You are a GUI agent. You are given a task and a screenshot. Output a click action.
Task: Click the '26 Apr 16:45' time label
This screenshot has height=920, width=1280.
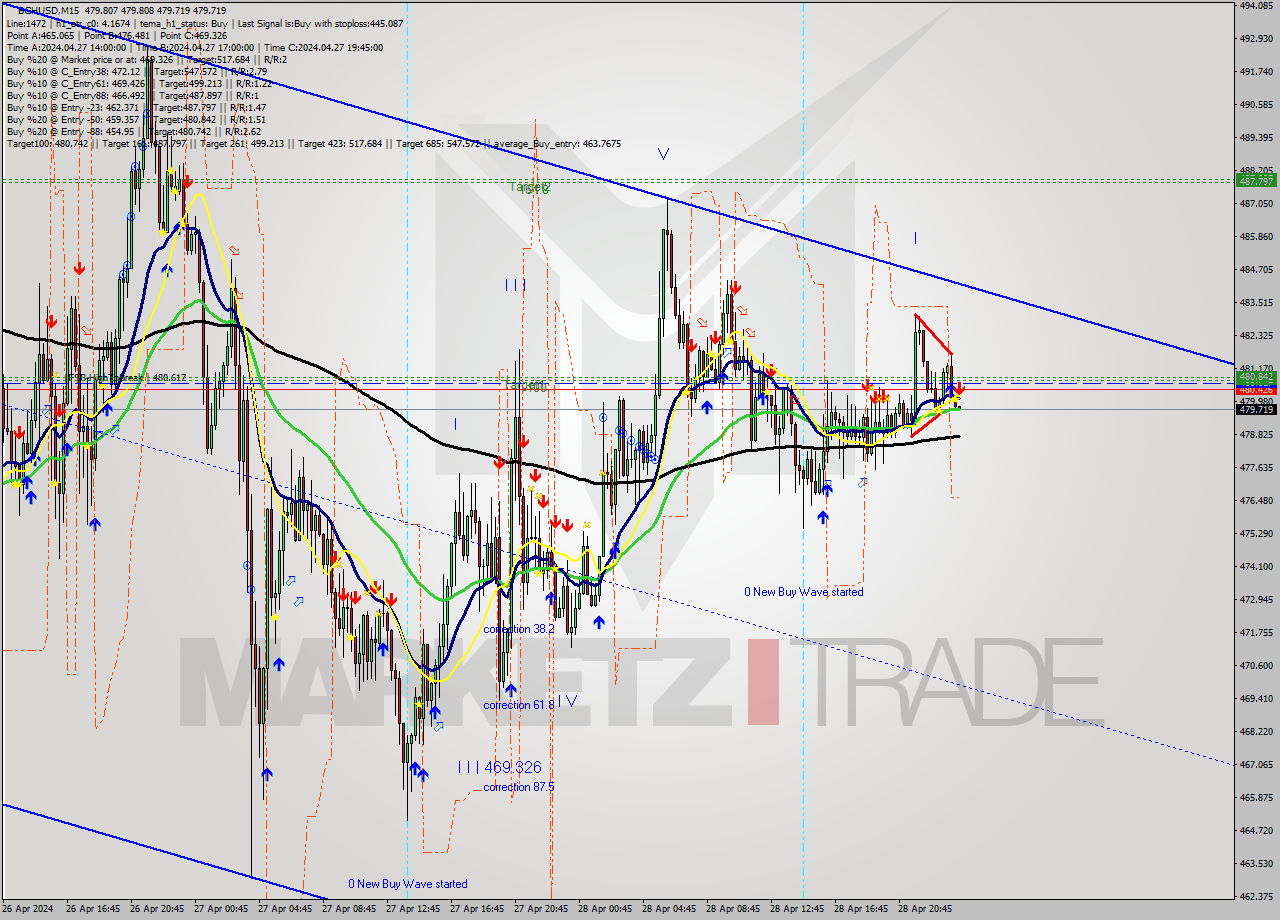point(94,909)
